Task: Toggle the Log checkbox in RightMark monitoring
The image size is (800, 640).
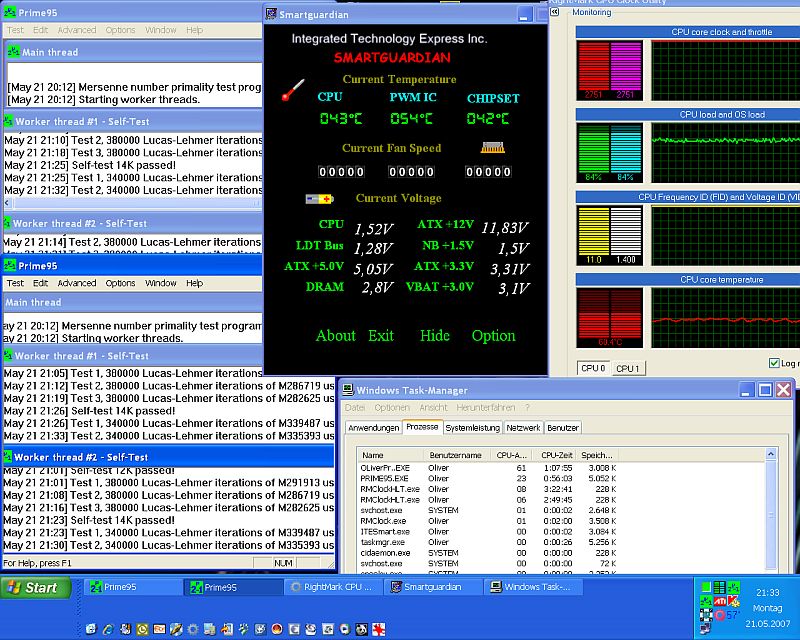Action: pos(773,363)
